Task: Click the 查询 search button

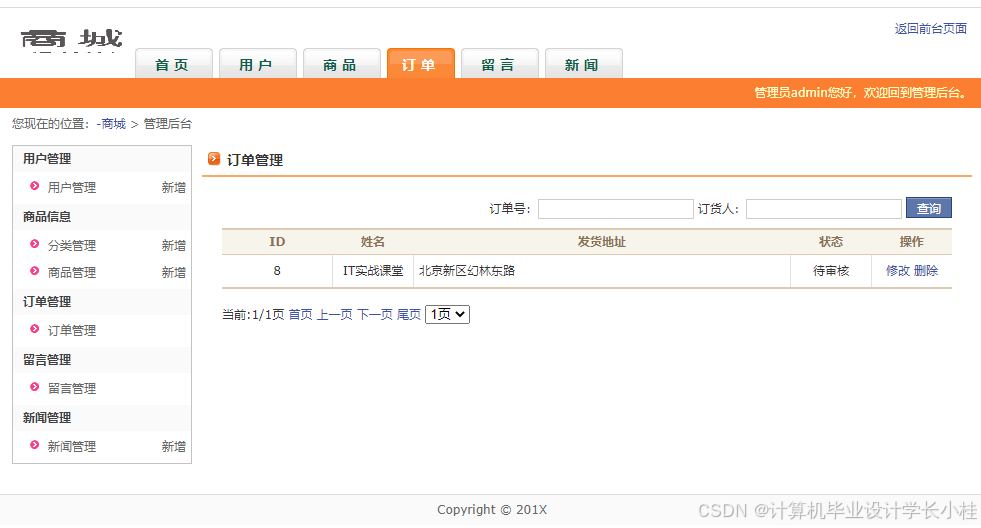Action: coord(928,208)
